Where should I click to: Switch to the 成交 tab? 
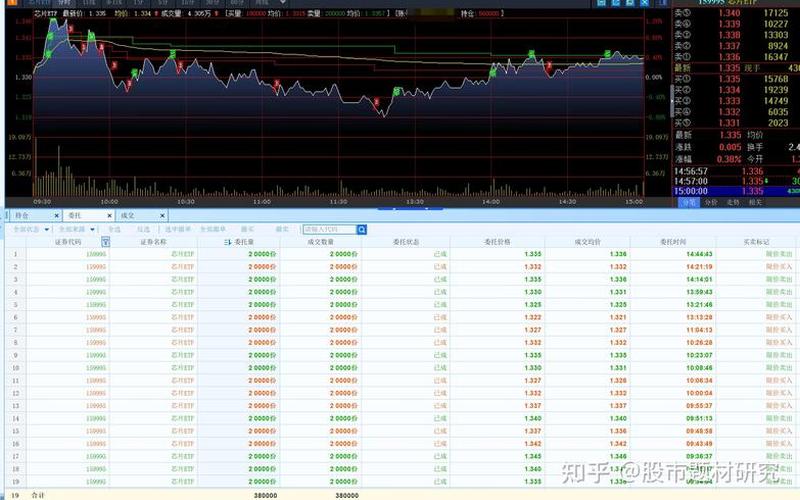point(128,216)
